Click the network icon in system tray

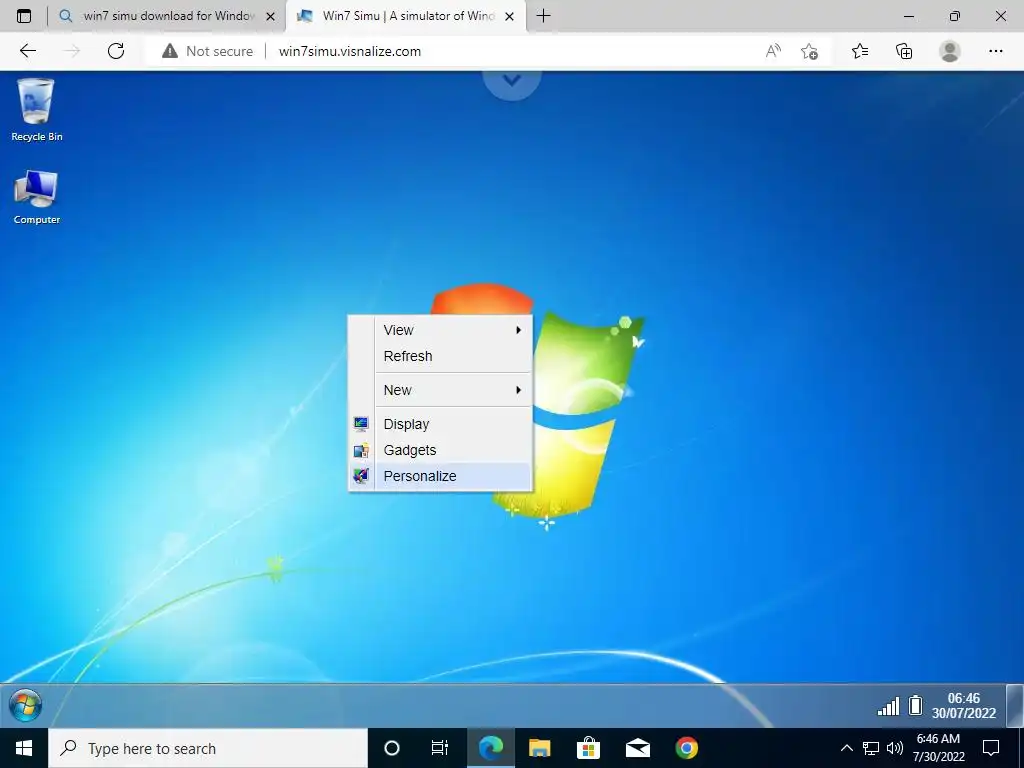pos(871,748)
